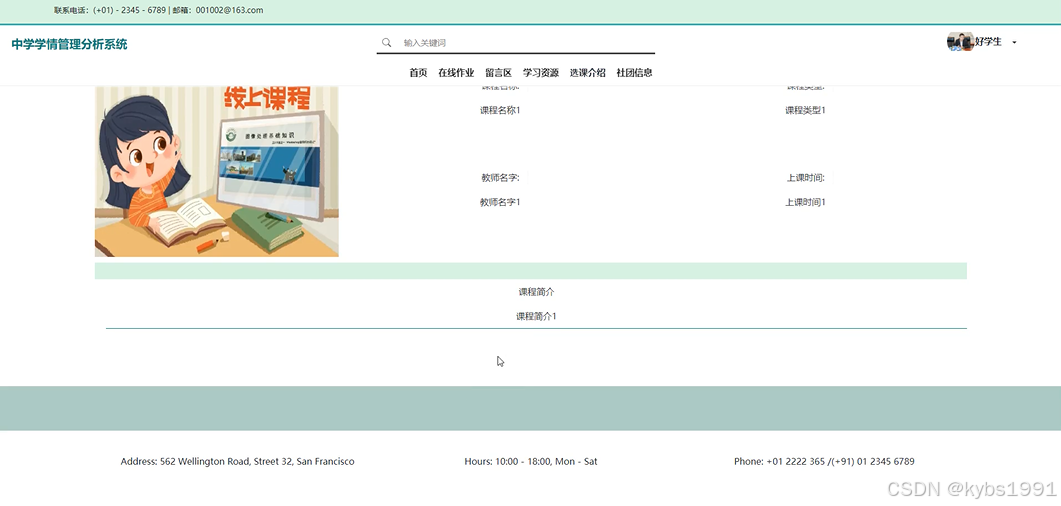Open the 线上课程 course image
Screen dimensions: 1061x506
click(x=217, y=171)
